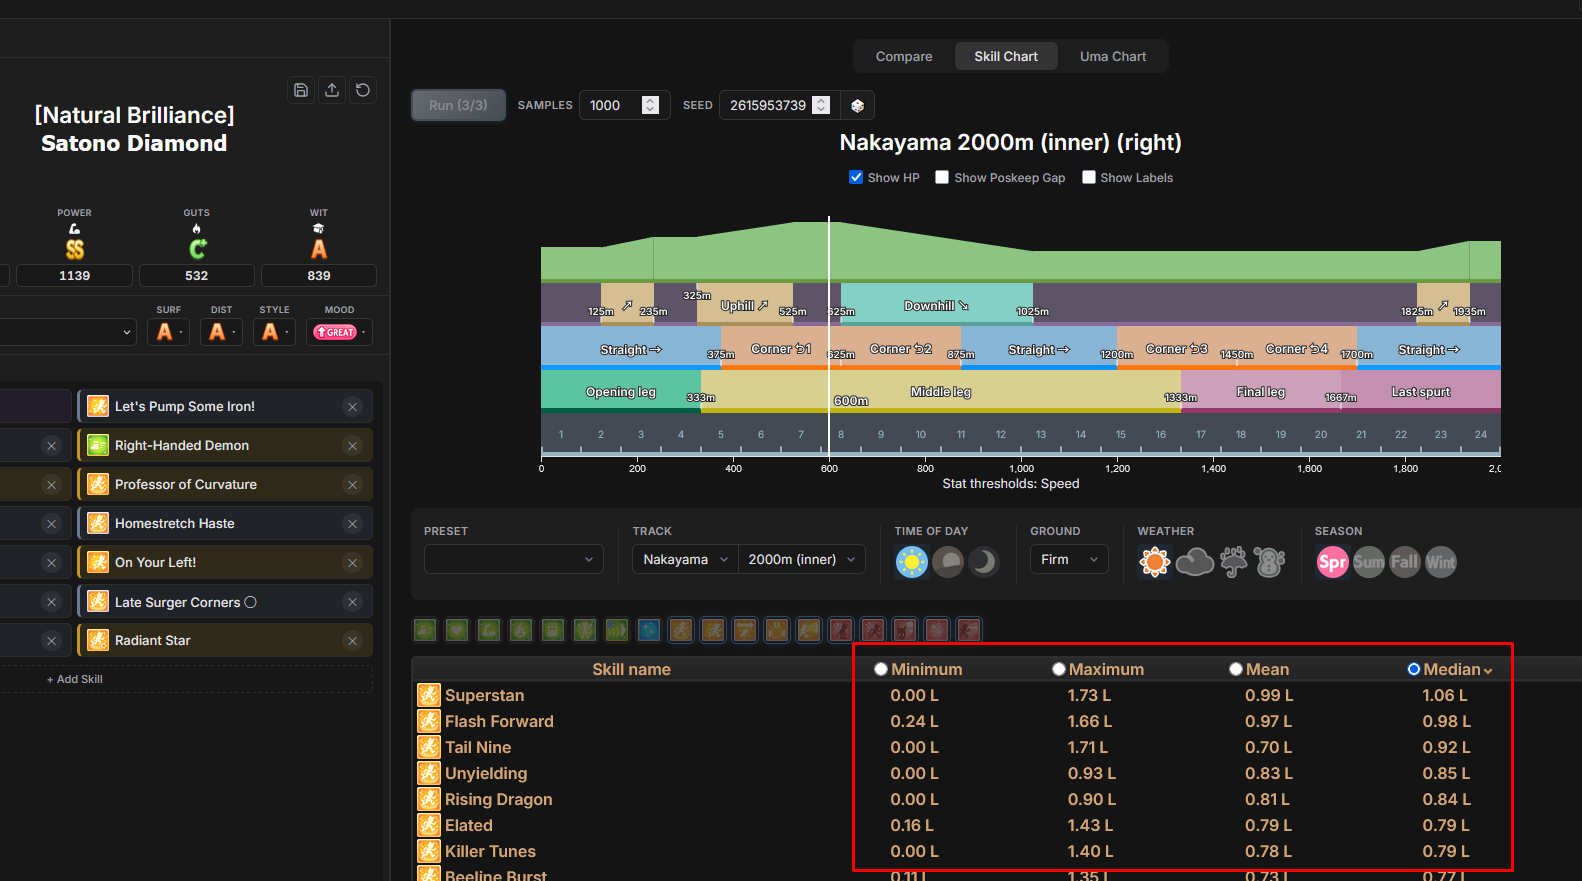Viewport: 1582px width, 881px height.
Task: Click the save icon above the character name
Action: click(301, 90)
